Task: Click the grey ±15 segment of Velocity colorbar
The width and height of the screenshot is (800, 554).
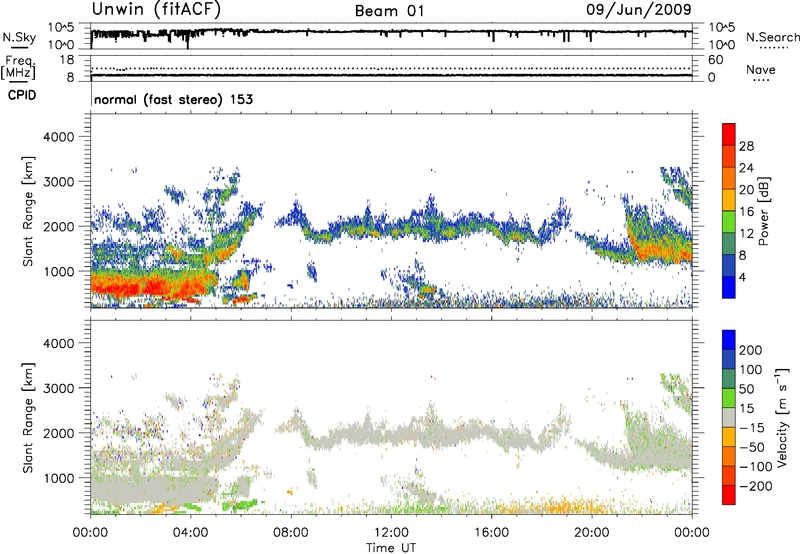Action: [x=729, y=417]
